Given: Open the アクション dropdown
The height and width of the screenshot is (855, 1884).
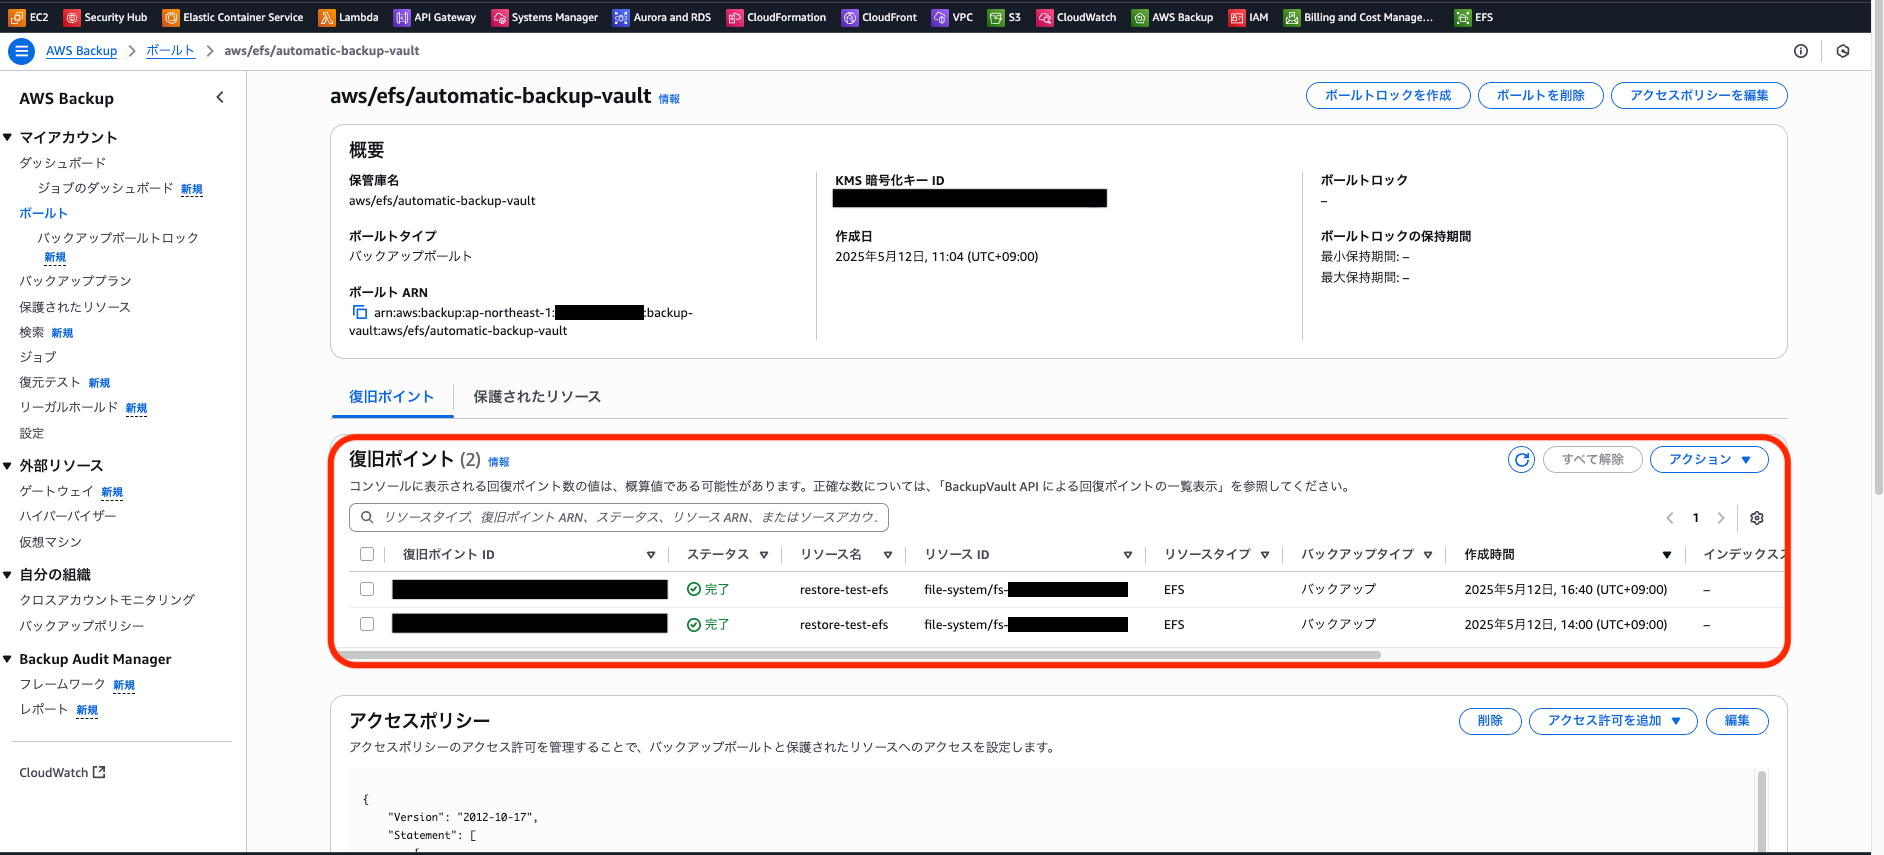Looking at the screenshot, I should click(1709, 459).
